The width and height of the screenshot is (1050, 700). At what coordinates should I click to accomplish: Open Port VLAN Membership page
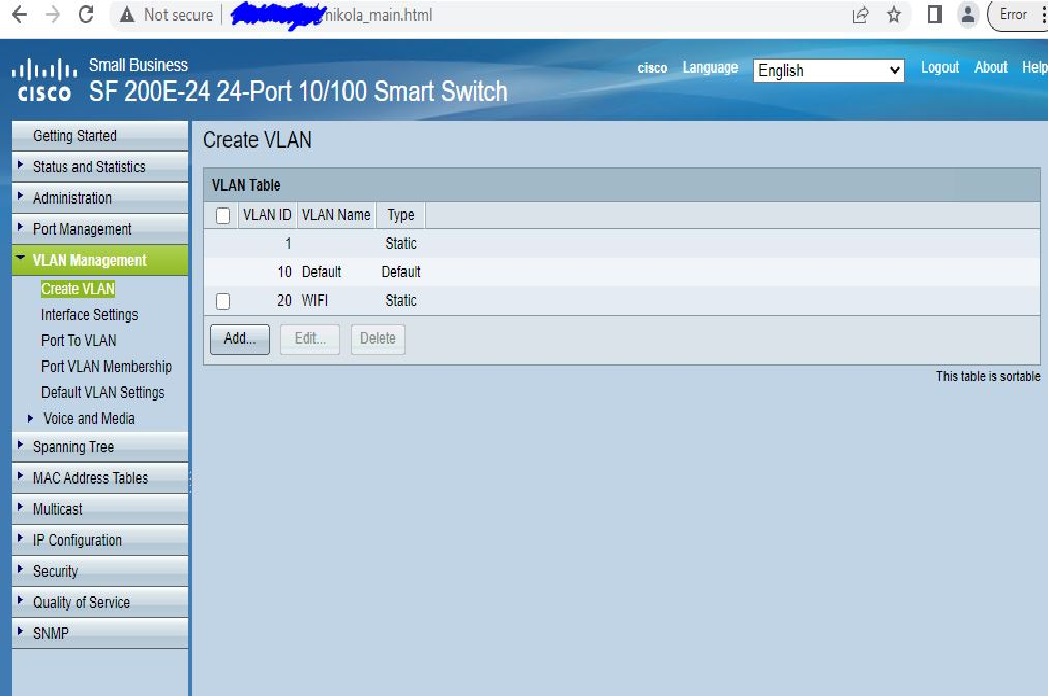click(106, 367)
